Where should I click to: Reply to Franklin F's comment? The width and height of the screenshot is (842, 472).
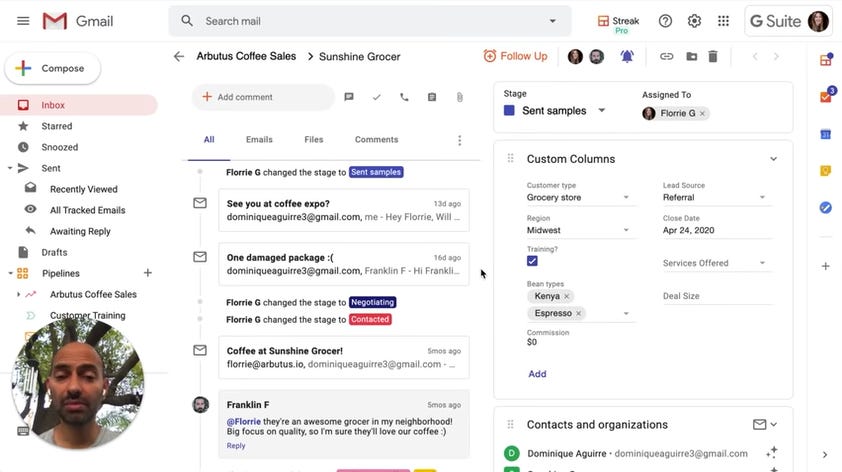pos(236,446)
